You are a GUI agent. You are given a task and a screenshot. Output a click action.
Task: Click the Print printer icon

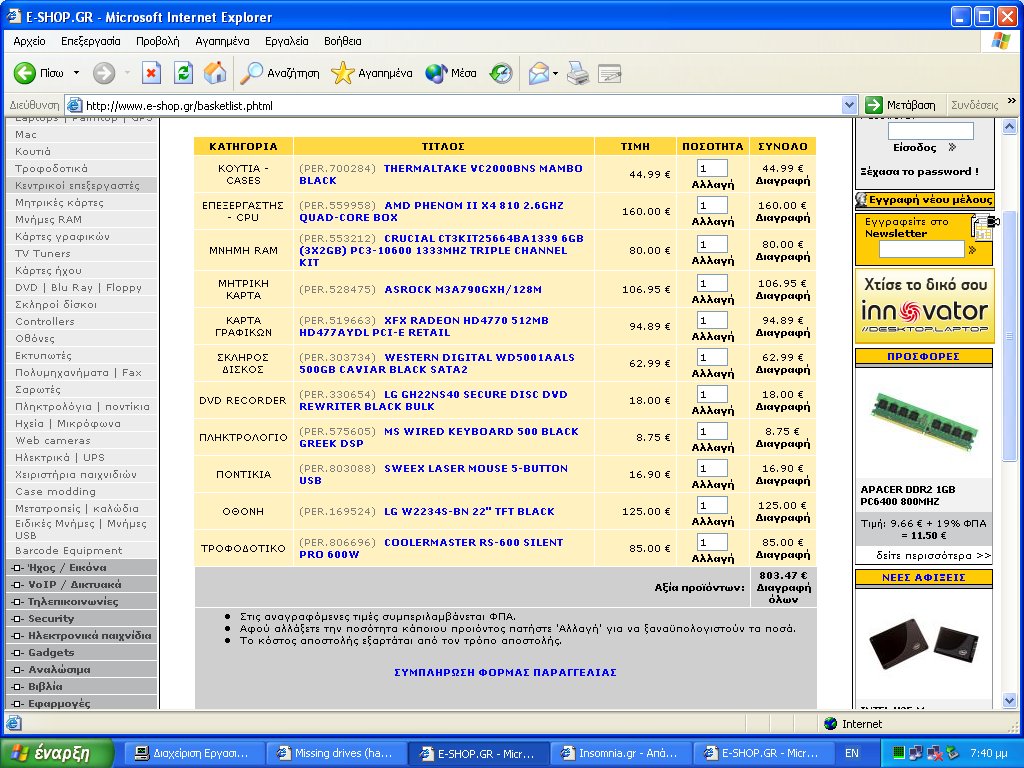pyautogui.click(x=577, y=73)
